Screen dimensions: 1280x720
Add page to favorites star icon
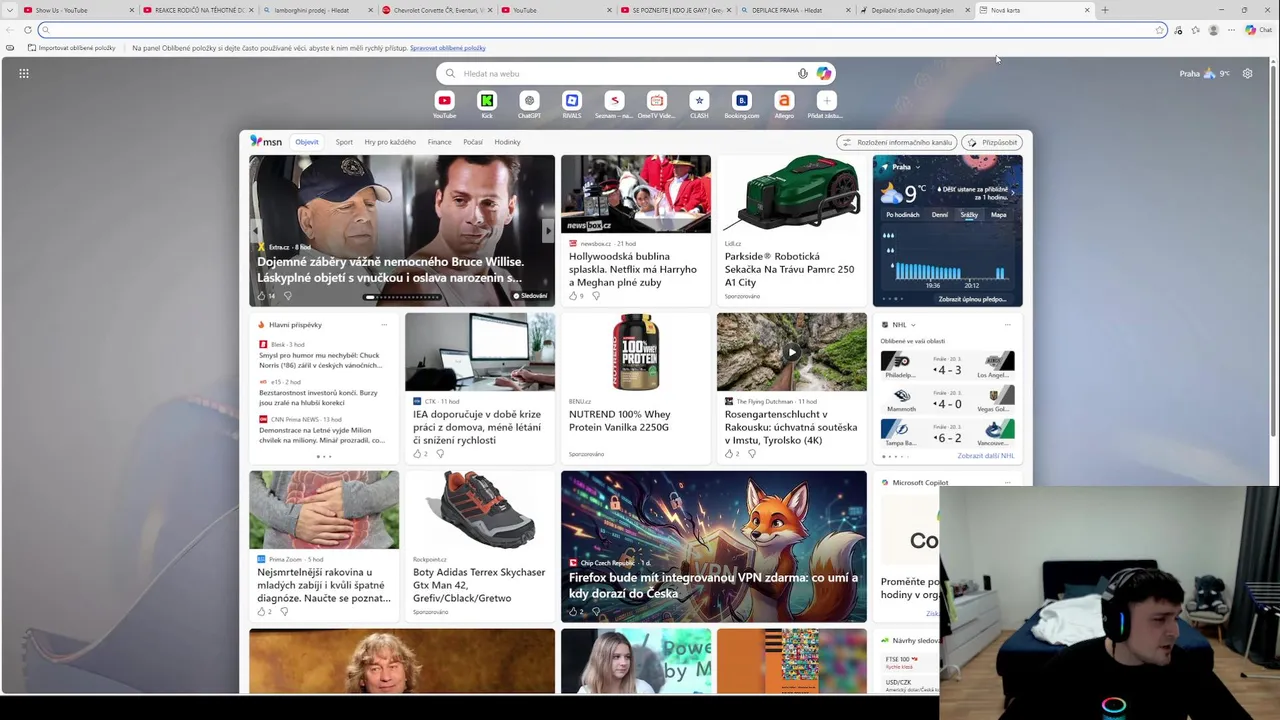pos(1159,30)
